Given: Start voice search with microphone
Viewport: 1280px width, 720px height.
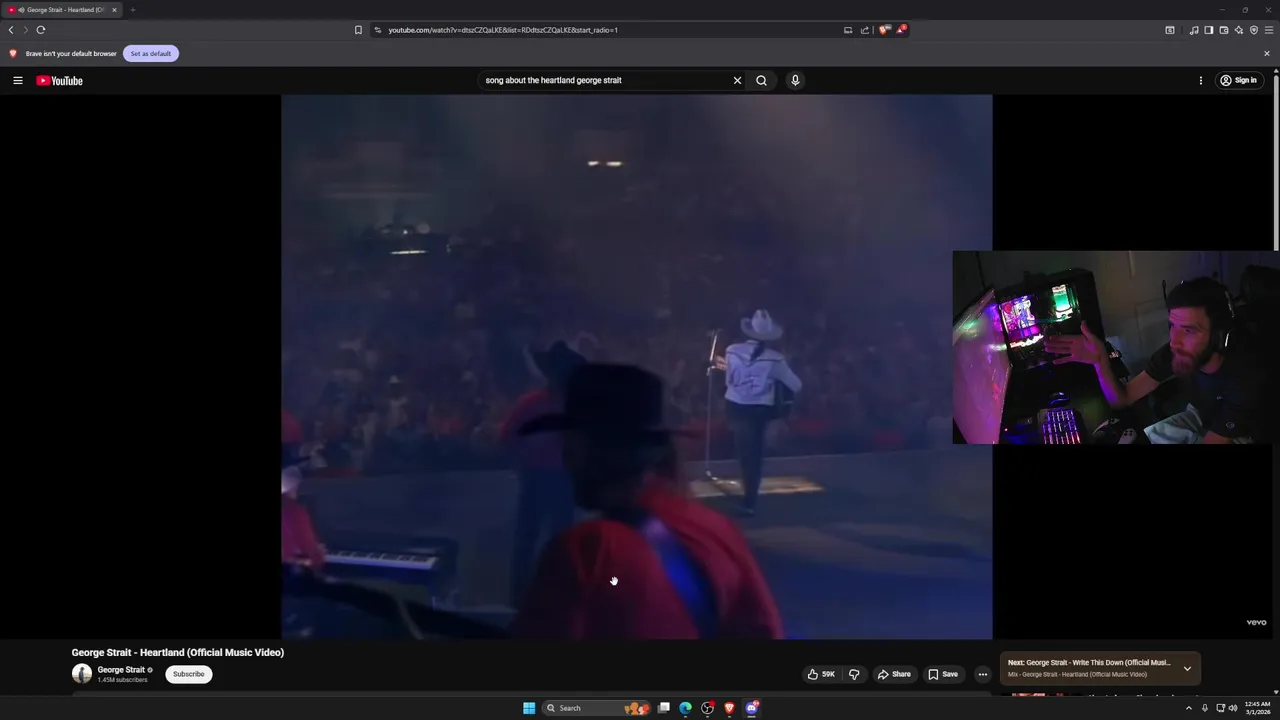Looking at the screenshot, I should pyautogui.click(x=795, y=80).
